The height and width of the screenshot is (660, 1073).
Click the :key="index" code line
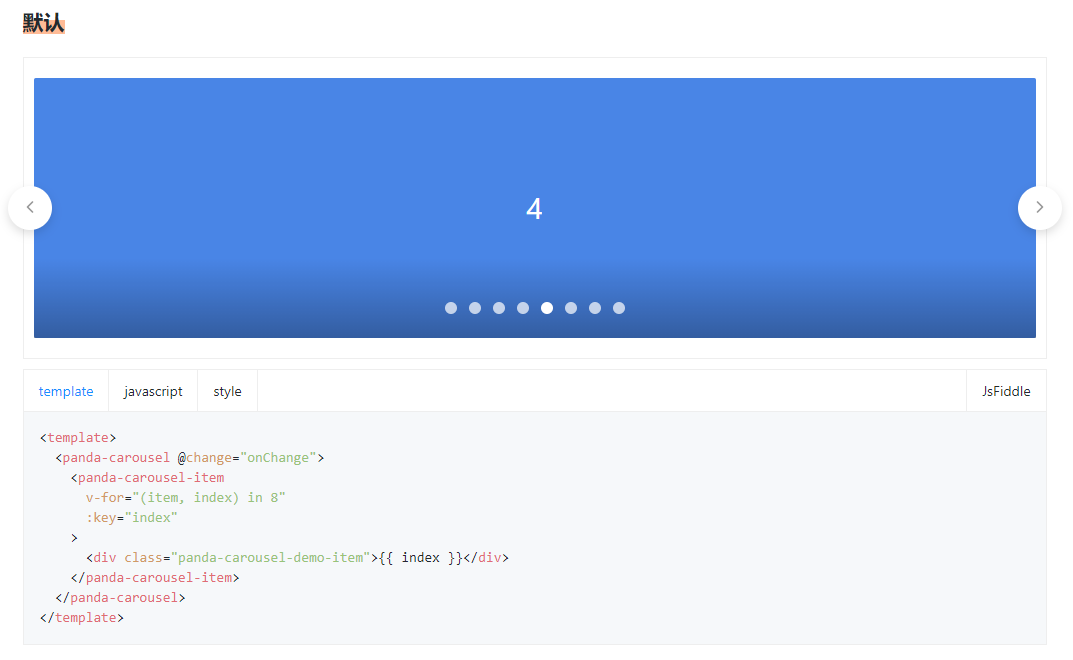[131, 518]
